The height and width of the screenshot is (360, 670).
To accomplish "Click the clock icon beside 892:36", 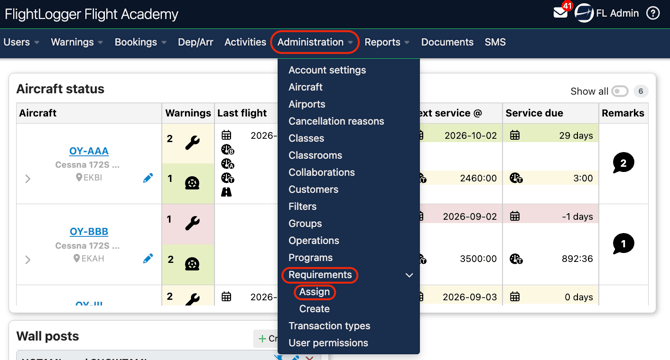I will point(516,259).
